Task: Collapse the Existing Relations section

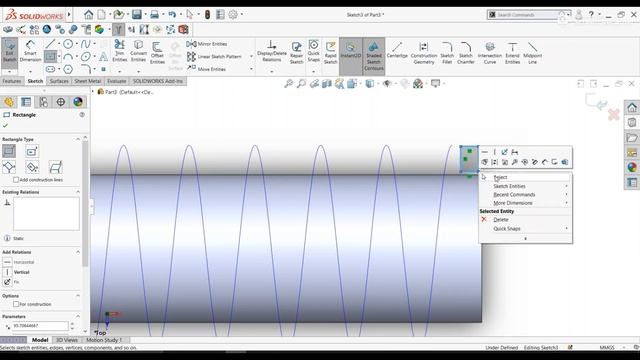Action: 78,192
